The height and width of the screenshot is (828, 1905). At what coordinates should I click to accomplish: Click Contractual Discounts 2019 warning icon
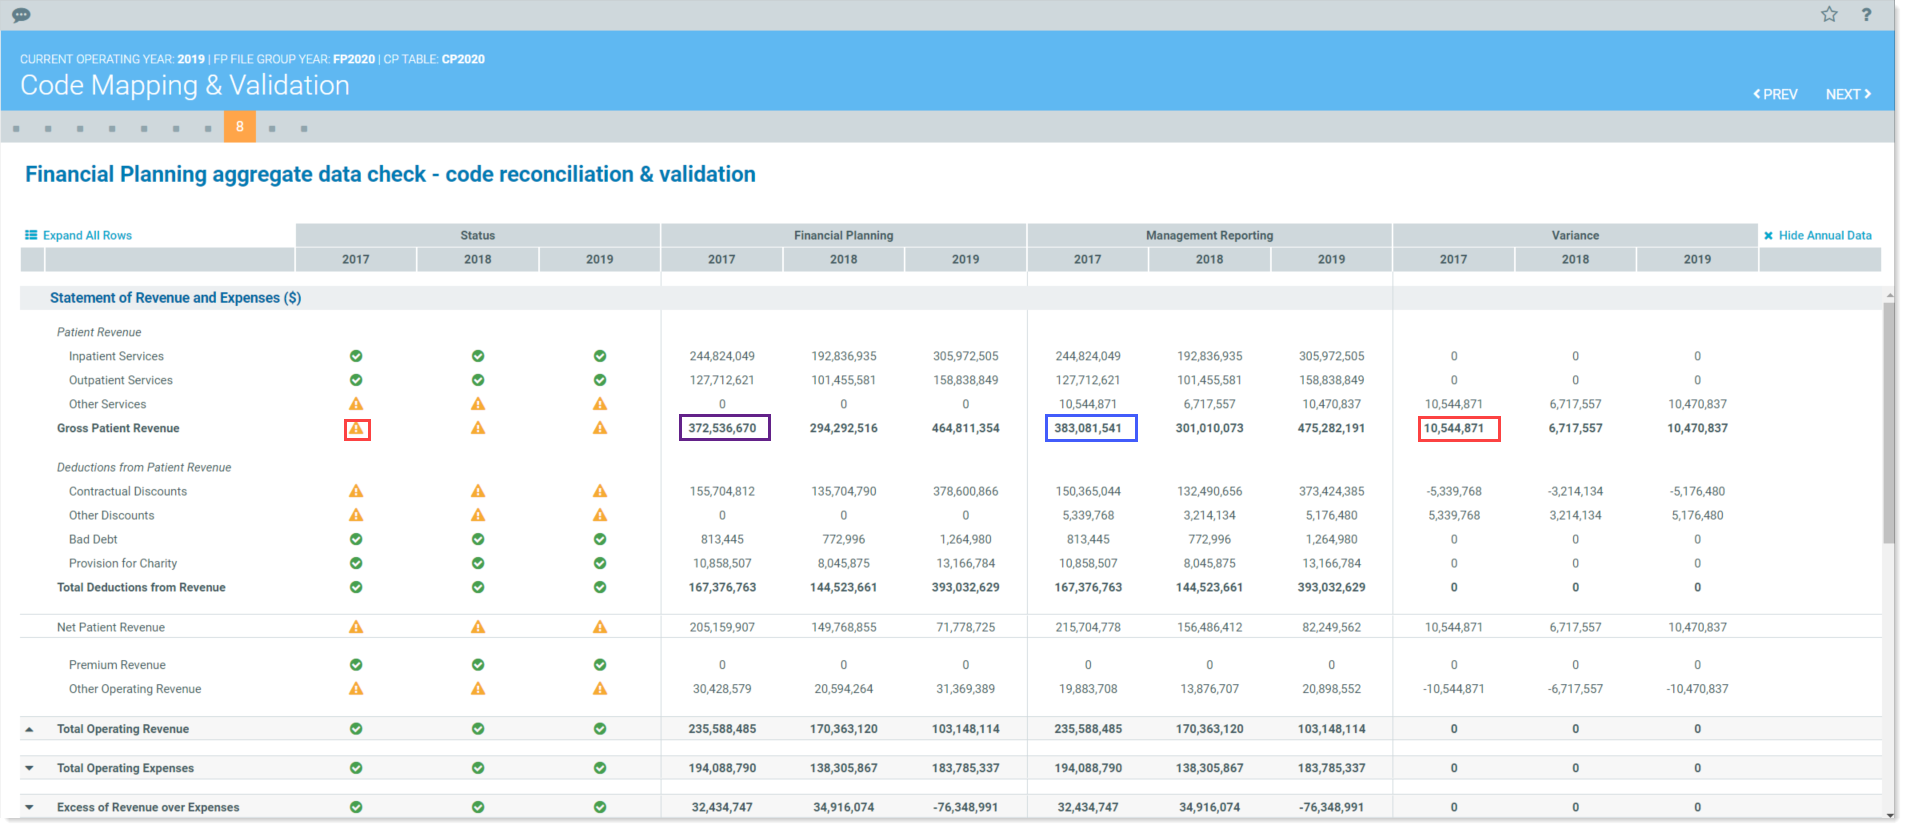pyautogui.click(x=600, y=491)
